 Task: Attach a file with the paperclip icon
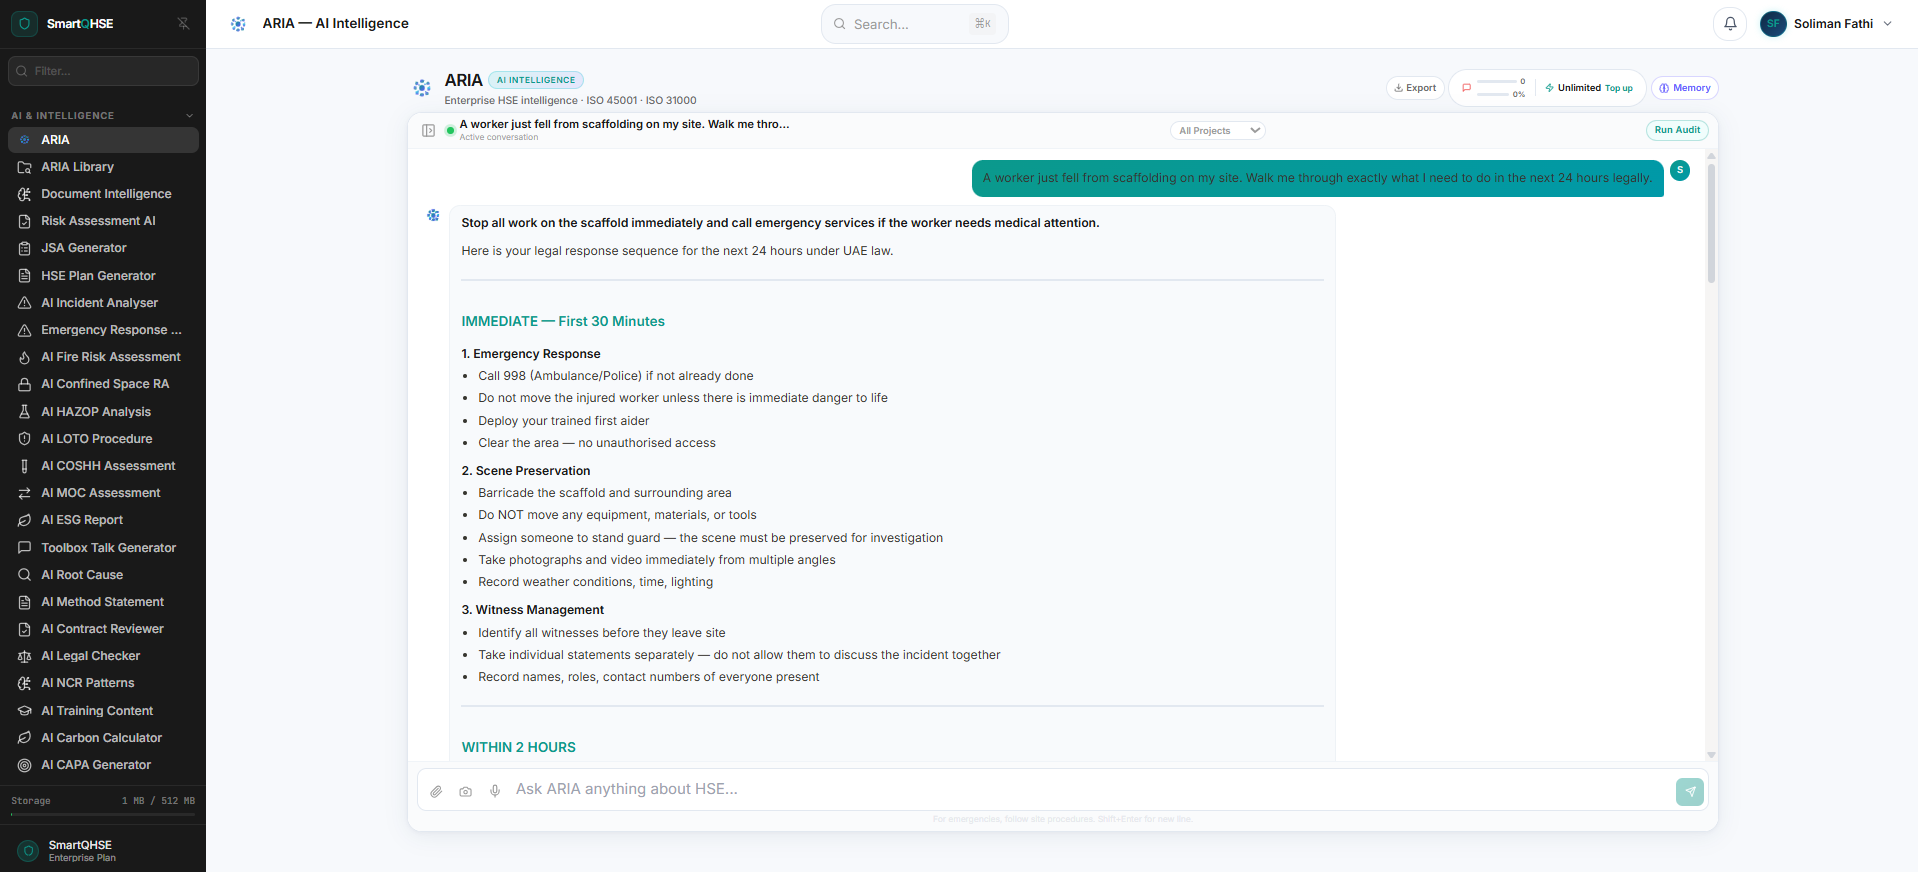(x=436, y=791)
